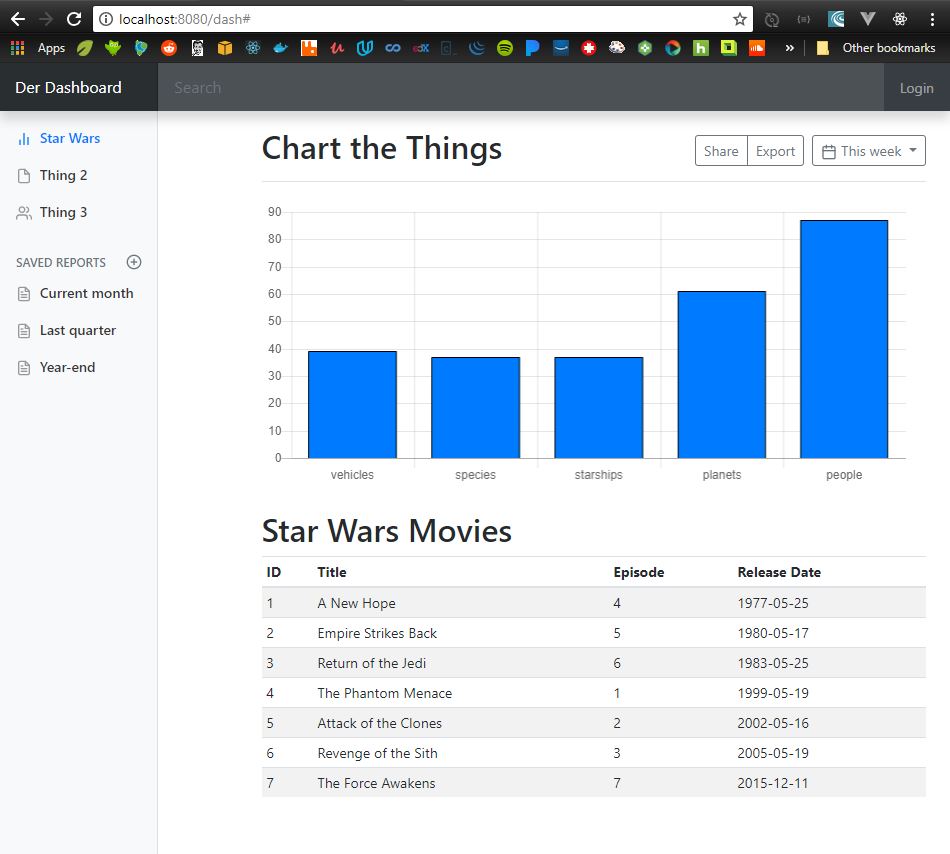
Task: Click the starships bar in chart
Action: 599,408
